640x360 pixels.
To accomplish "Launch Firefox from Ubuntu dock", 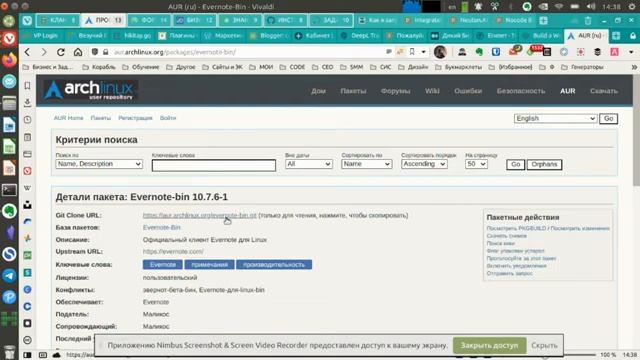I will 9,60.
